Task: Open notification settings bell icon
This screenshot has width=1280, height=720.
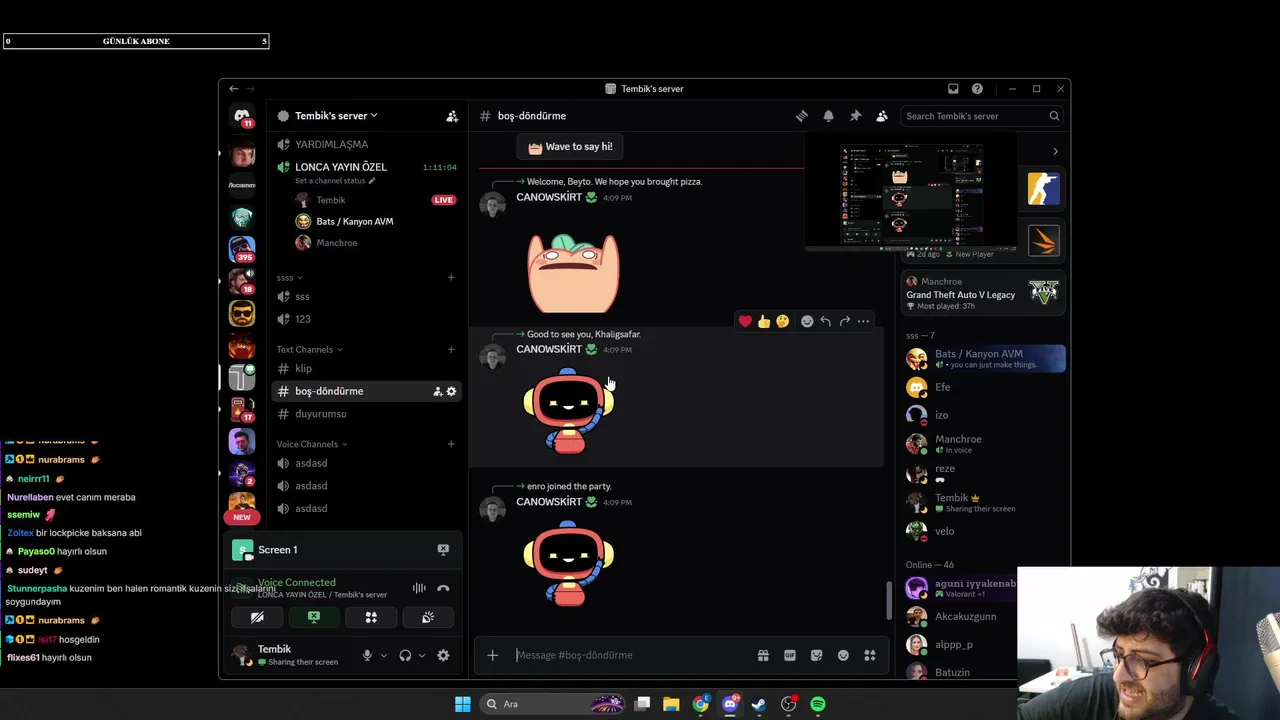Action: click(x=828, y=116)
